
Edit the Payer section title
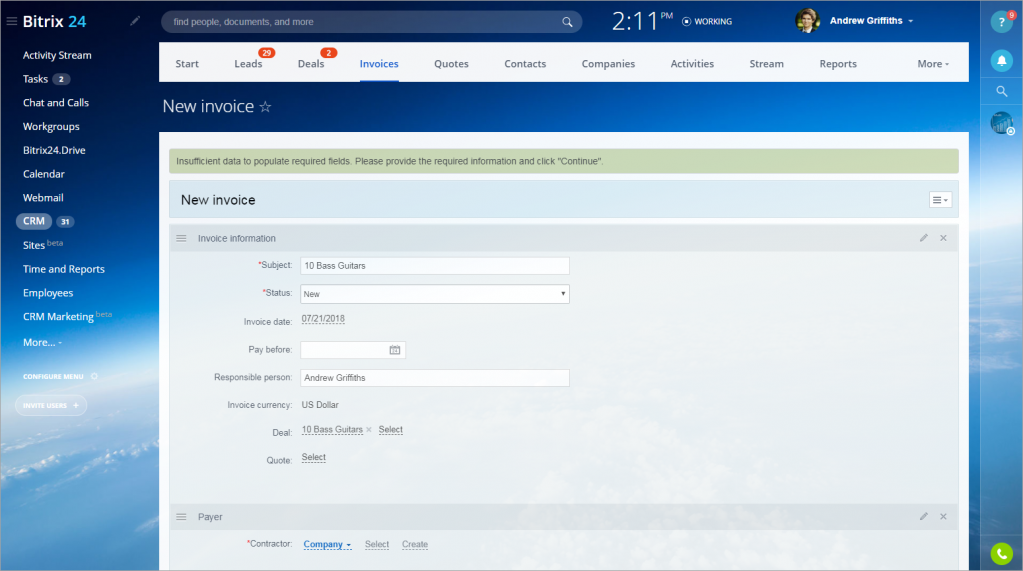click(x=924, y=517)
